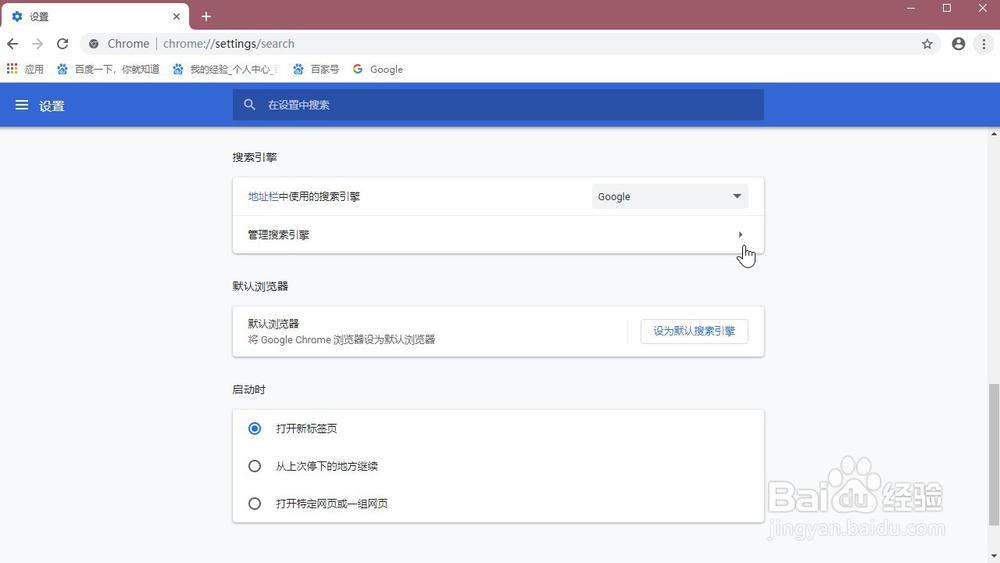Open 我的经验_个人中心 bookmark

[x=225, y=69]
